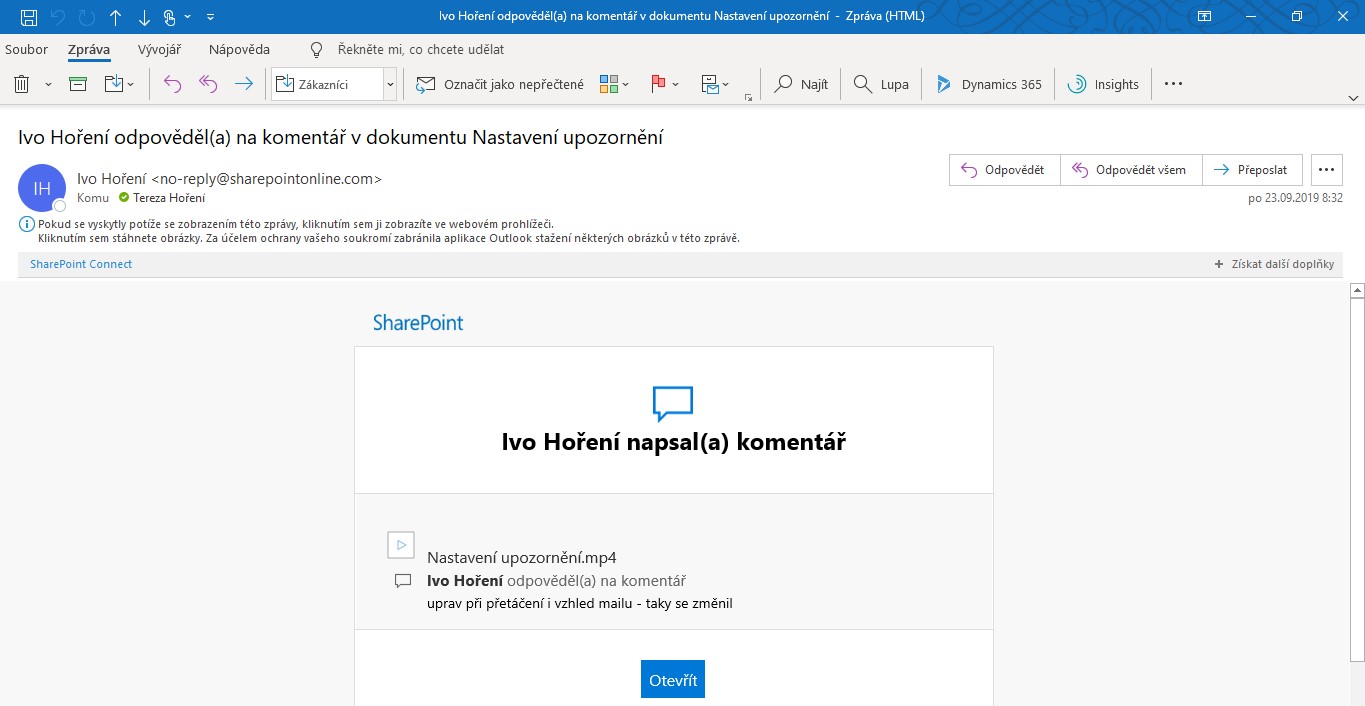Switch to the Nápověda tab
This screenshot has width=1365, height=706.
(239, 49)
